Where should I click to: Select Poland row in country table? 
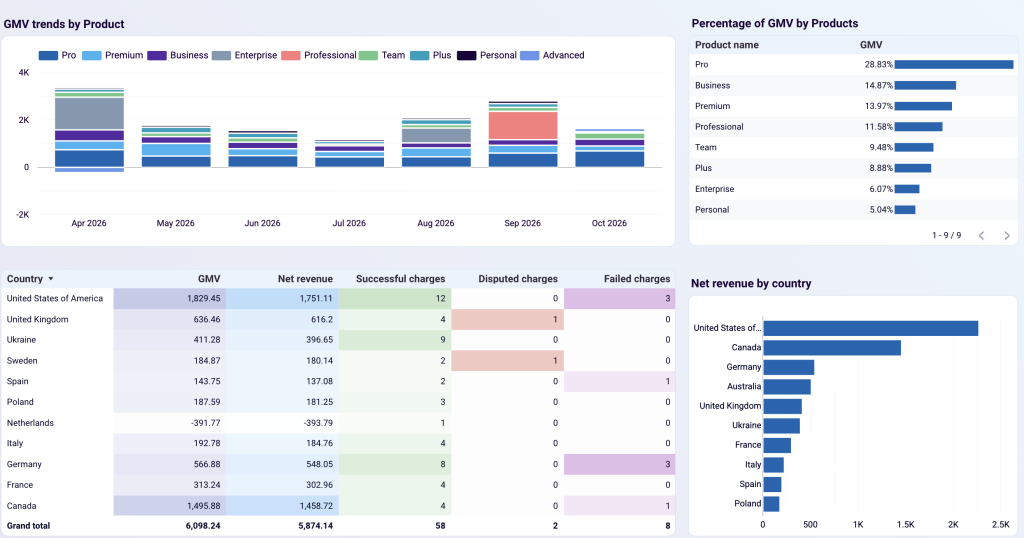point(338,402)
